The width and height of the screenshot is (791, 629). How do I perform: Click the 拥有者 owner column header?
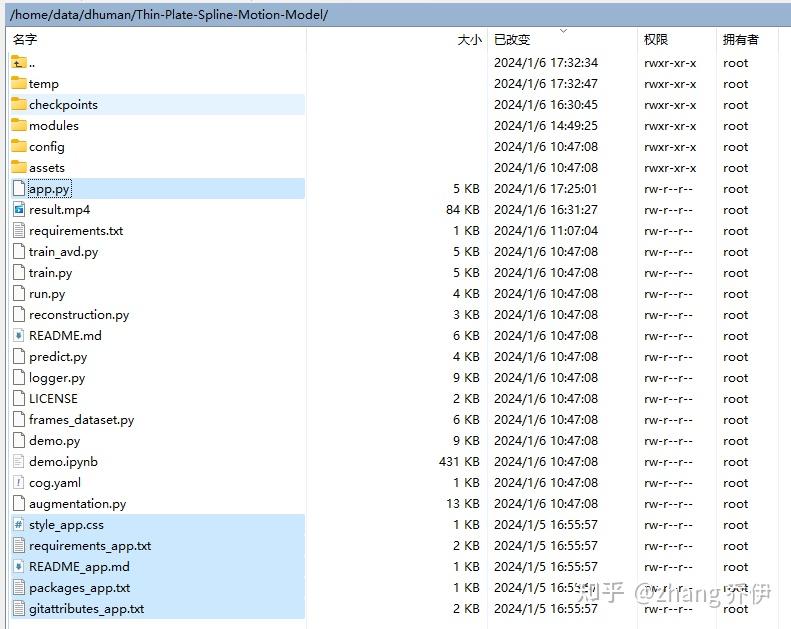[741, 39]
